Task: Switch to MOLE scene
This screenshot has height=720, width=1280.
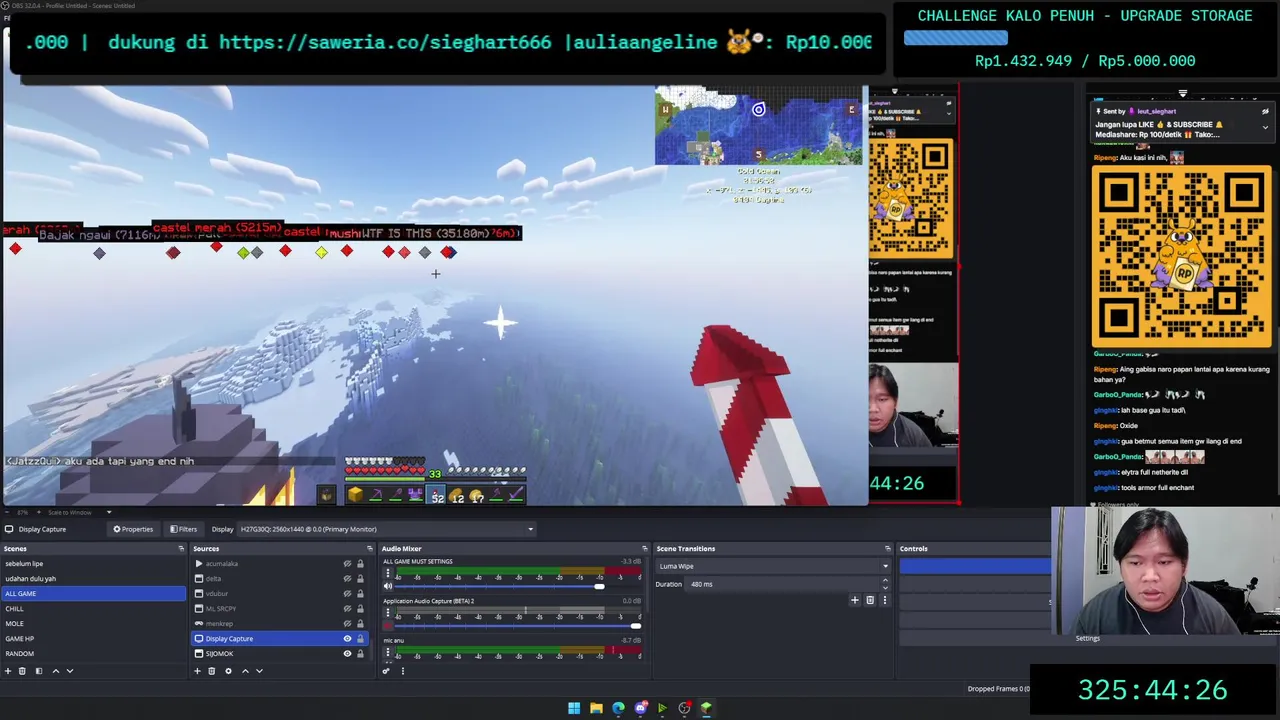Action: (93, 624)
